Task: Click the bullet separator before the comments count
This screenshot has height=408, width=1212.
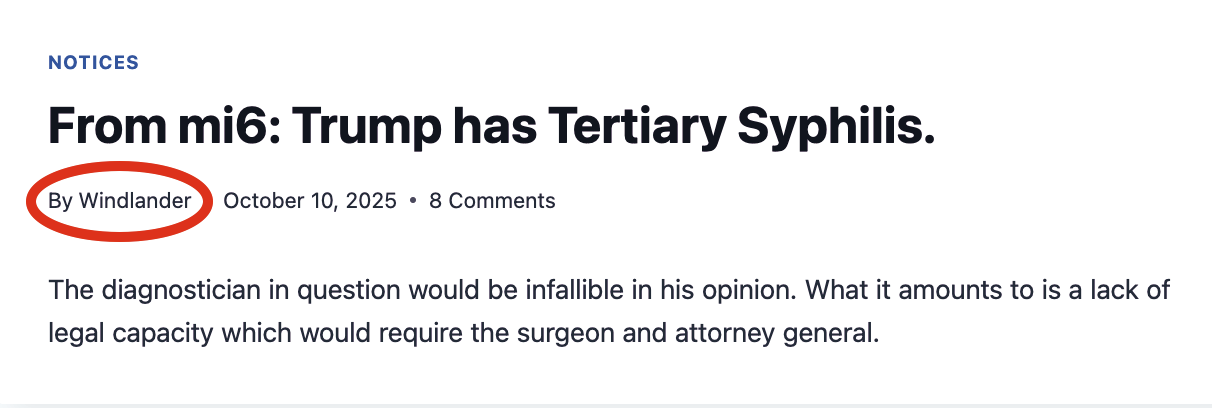Action: tap(413, 201)
